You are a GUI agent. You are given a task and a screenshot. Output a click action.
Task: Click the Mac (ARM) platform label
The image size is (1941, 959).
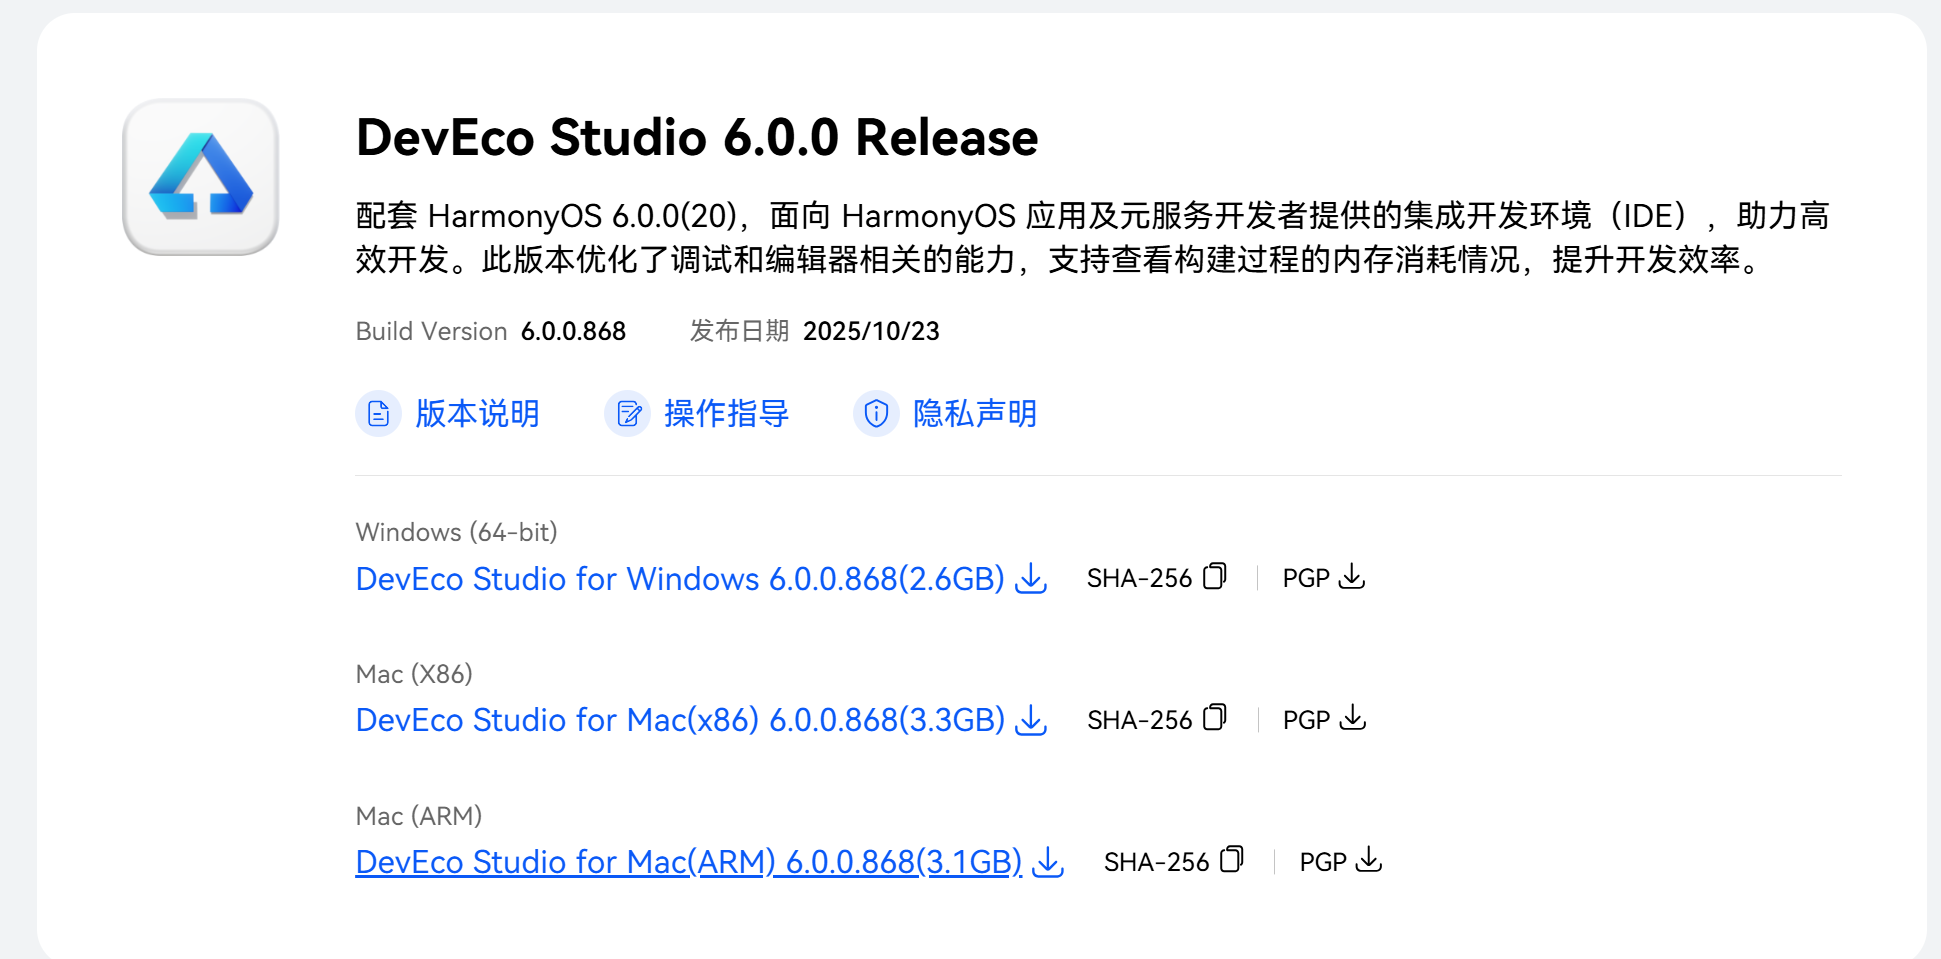[419, 816]
